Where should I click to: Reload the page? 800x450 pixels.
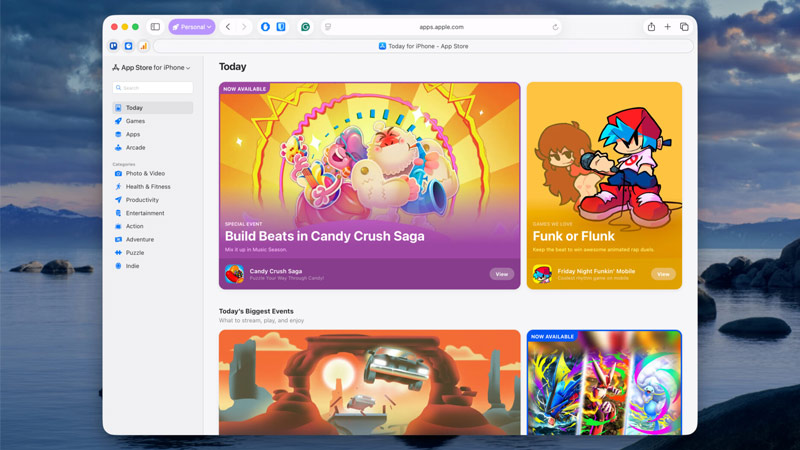click(x=555, y=27)
